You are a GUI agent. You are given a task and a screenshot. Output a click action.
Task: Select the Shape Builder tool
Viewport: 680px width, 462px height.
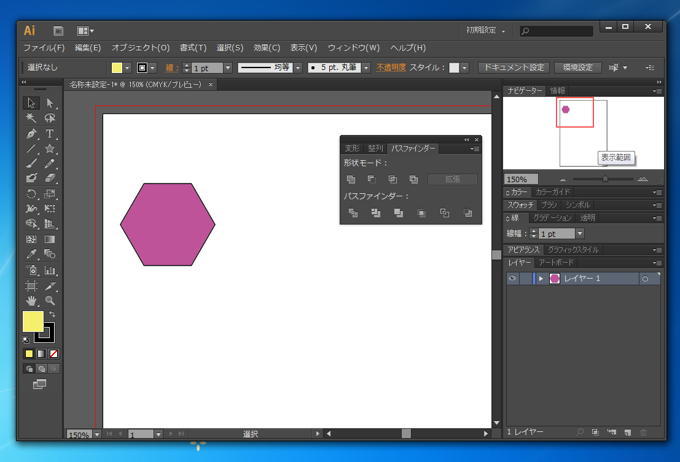click(x=31, y=223)
